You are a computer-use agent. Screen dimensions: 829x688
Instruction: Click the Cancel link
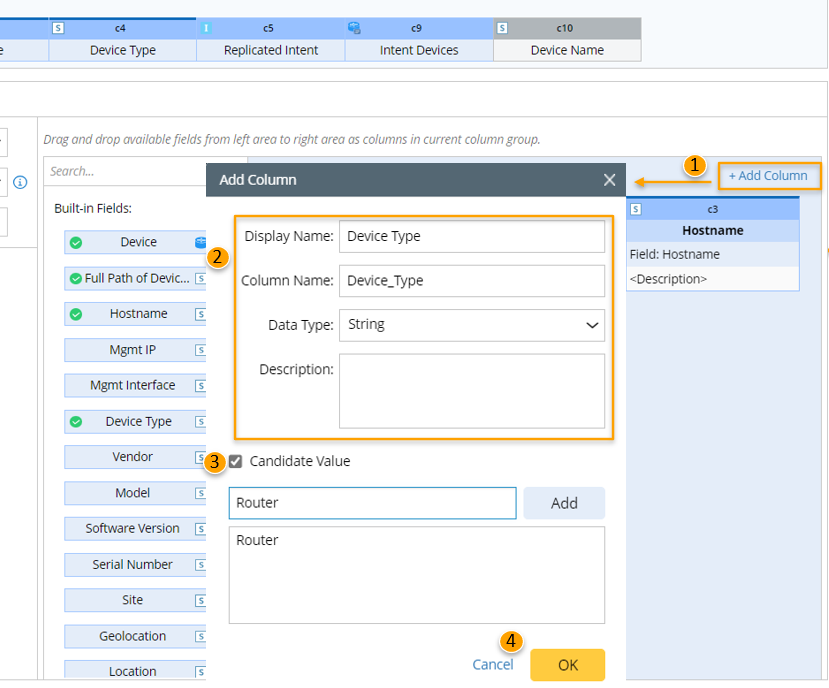492,665
